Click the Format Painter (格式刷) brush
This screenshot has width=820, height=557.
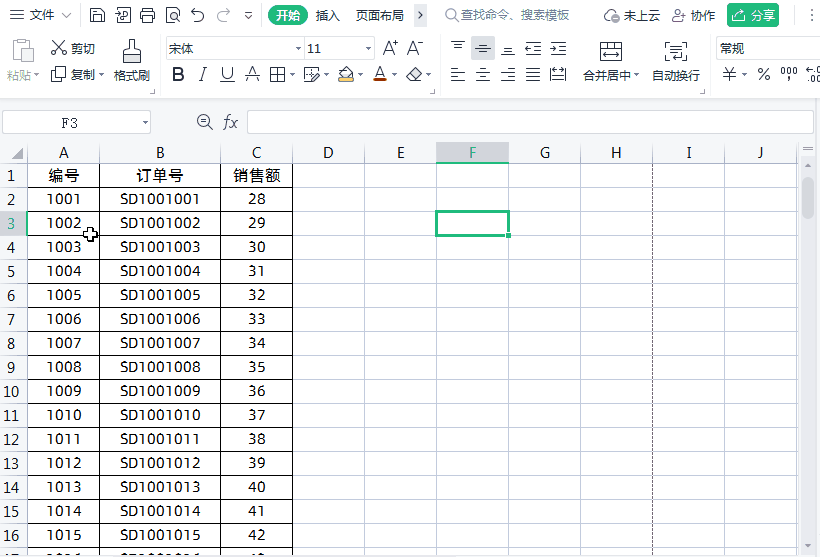tap(132, 61)
